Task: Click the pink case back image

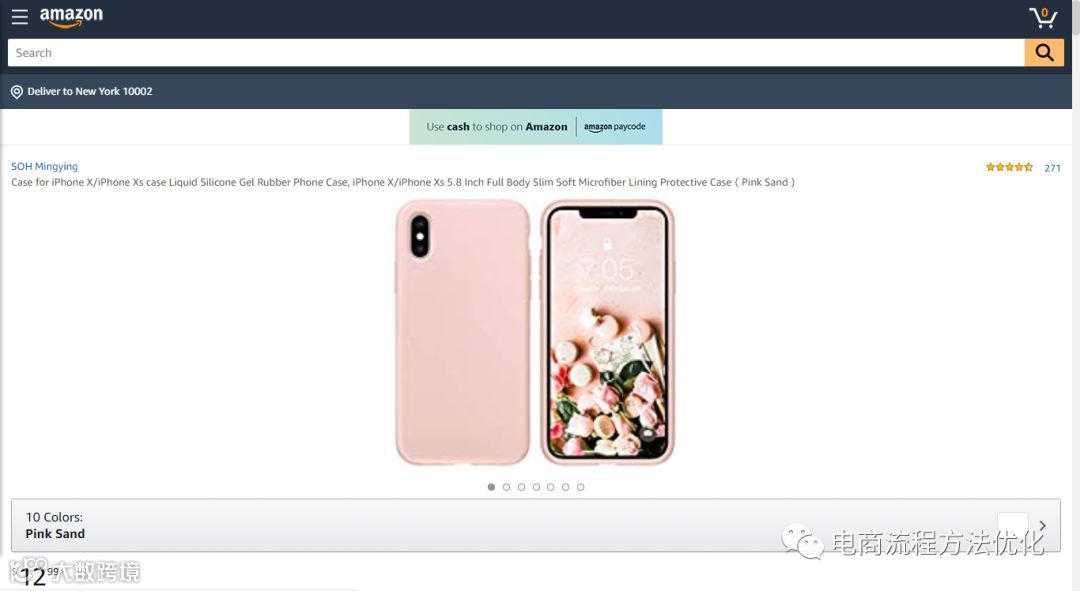Action: click(x=463, y=332)
